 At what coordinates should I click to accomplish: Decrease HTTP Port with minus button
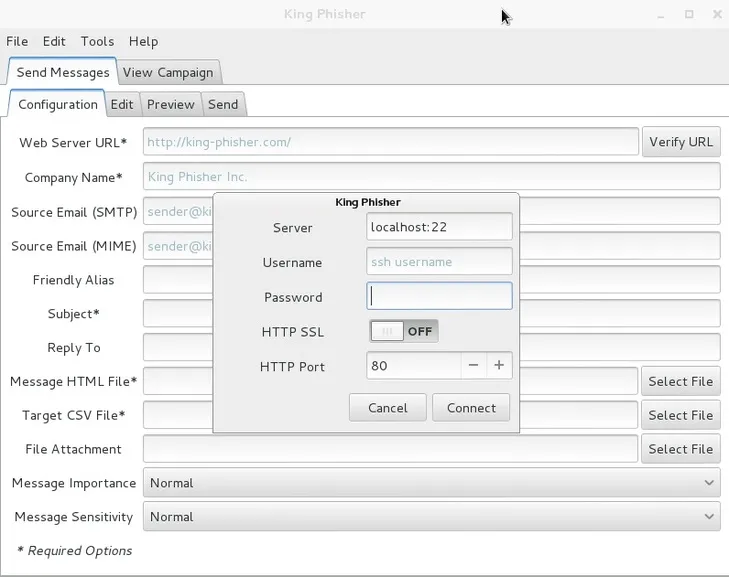pos(474,365)
